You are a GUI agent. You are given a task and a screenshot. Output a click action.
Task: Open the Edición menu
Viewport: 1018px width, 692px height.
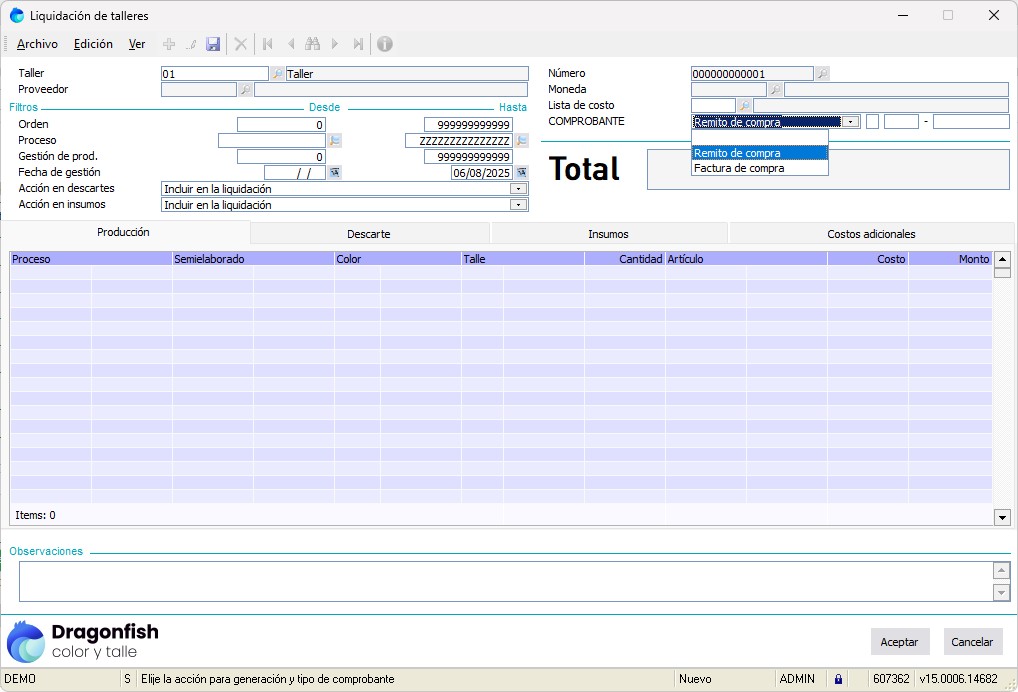coord(93,44)
